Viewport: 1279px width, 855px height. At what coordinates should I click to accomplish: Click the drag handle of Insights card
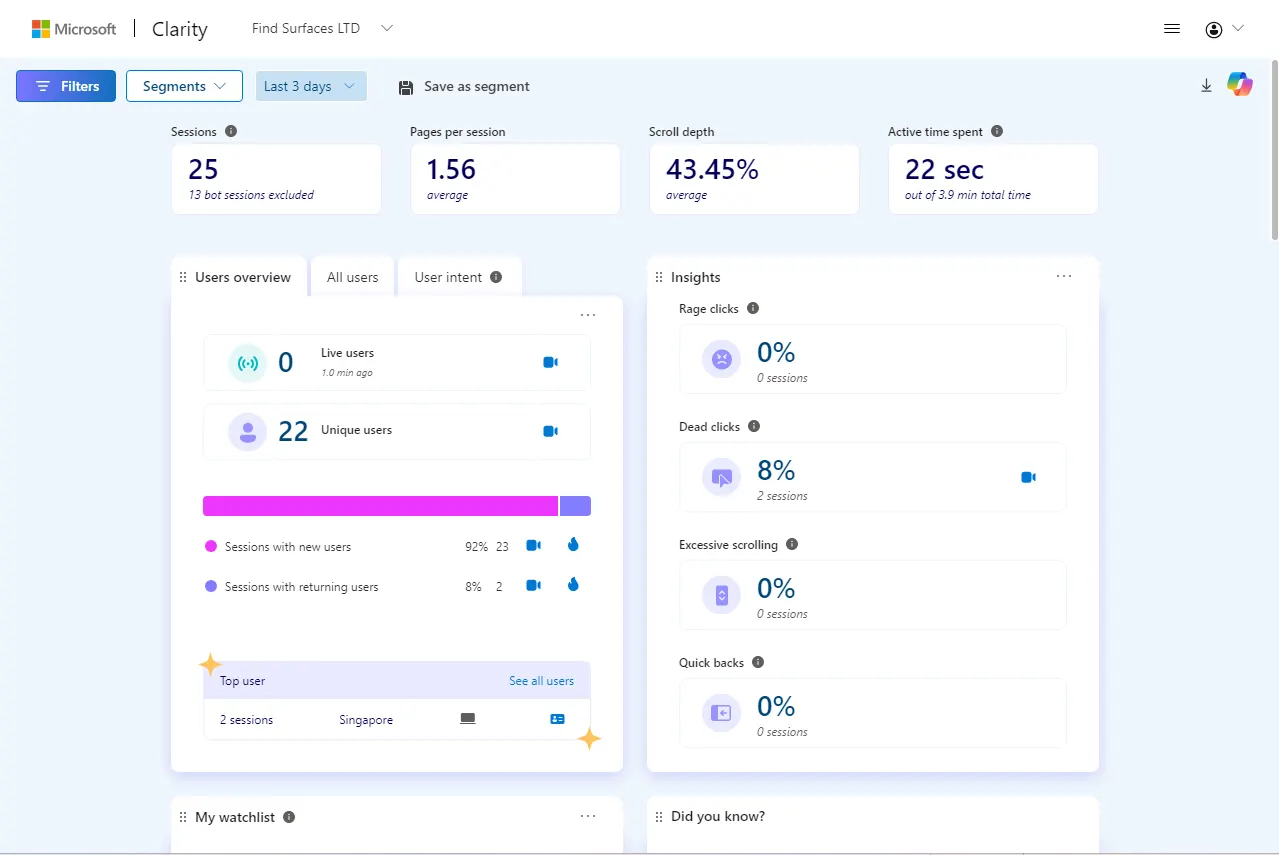coord(659,277)
